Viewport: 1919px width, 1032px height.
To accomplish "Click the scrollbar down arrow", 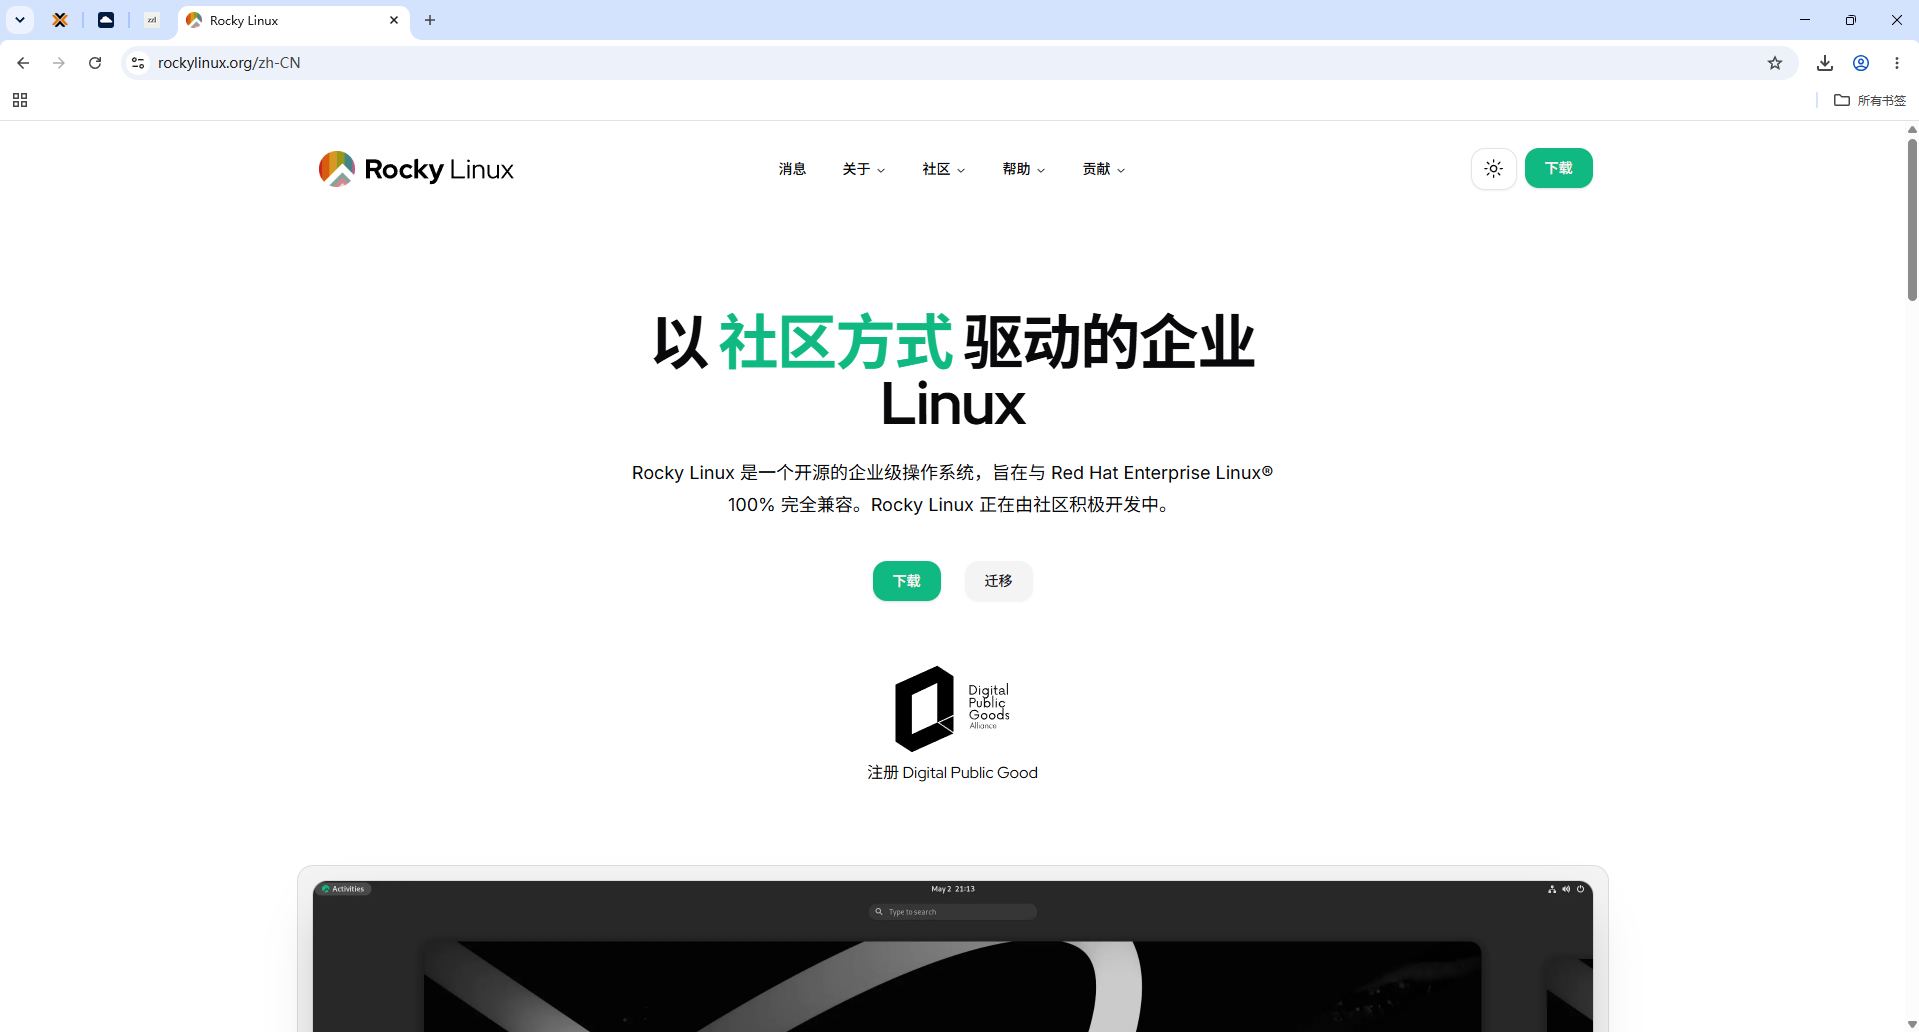I will pos(1912,1025).
